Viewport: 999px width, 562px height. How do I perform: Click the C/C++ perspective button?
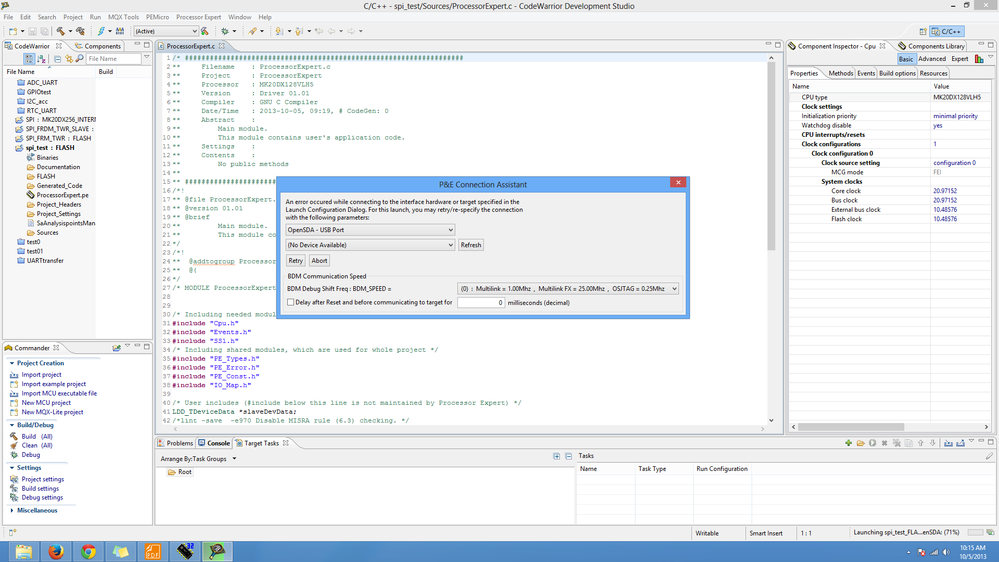[947, 31]
